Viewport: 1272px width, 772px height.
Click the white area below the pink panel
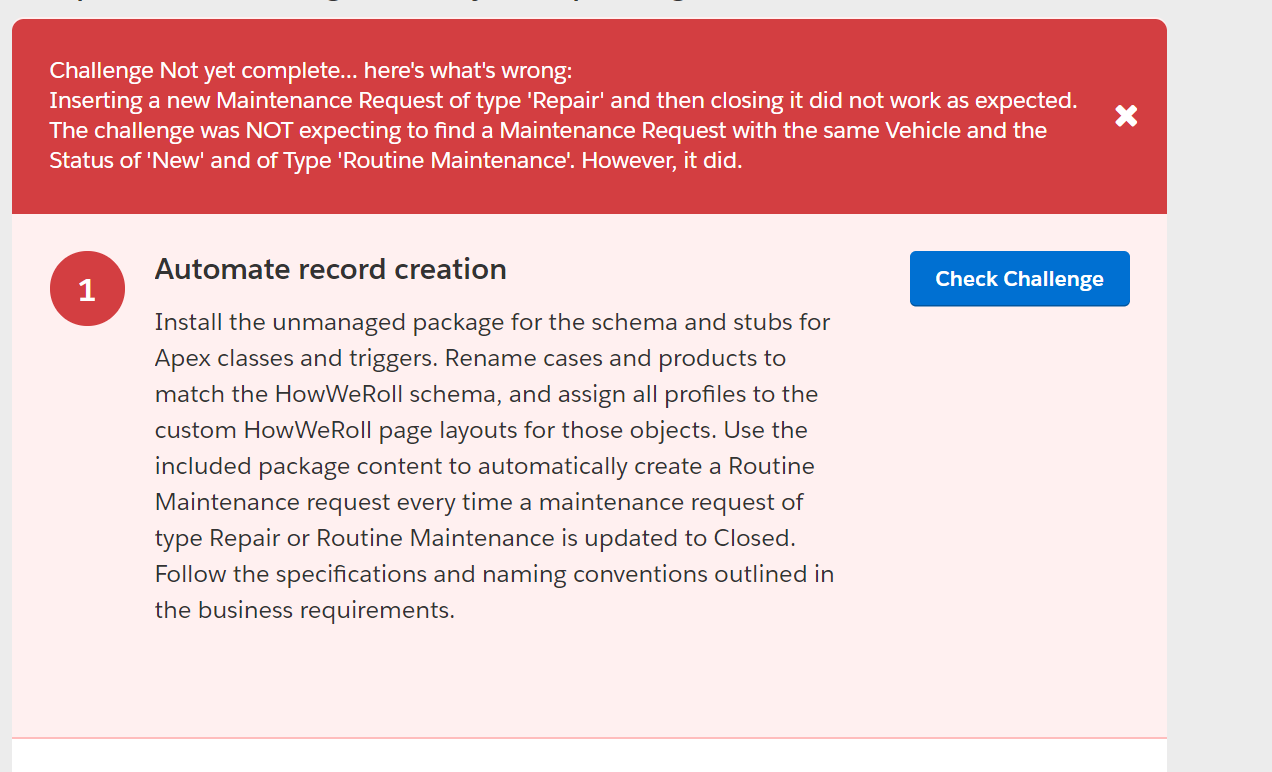coord(589,756)
